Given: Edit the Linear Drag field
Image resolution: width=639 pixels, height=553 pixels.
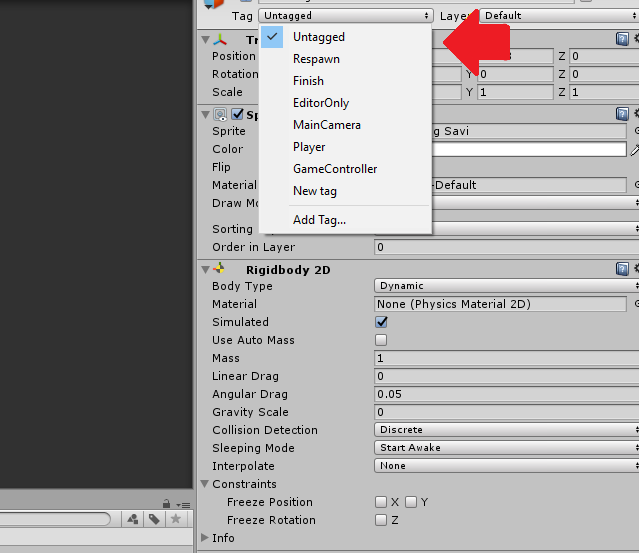Looking at the screenshot, I should (x=506, y=376).
